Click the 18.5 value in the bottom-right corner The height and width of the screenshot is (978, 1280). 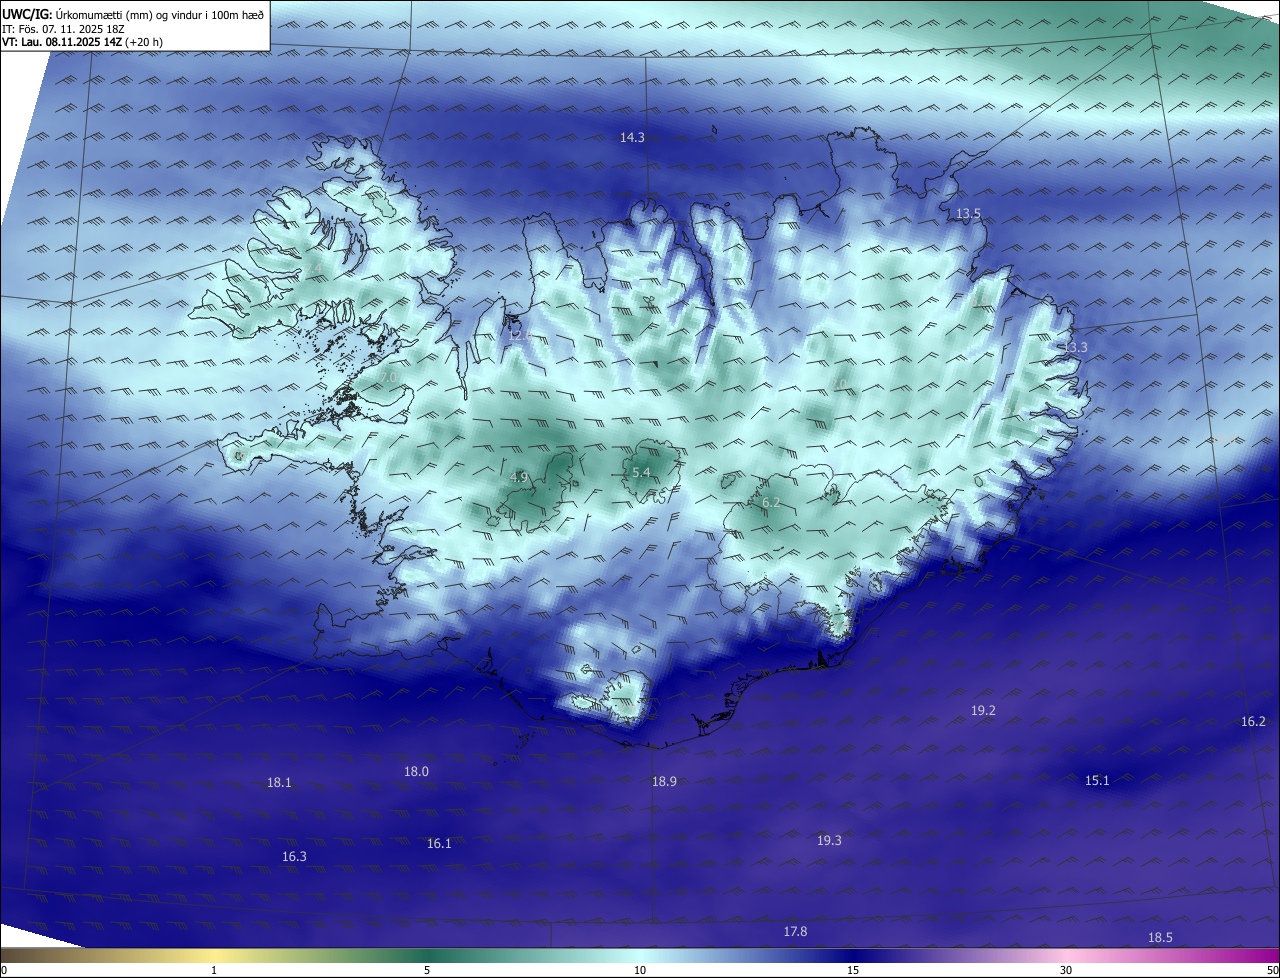(1160, 938)
